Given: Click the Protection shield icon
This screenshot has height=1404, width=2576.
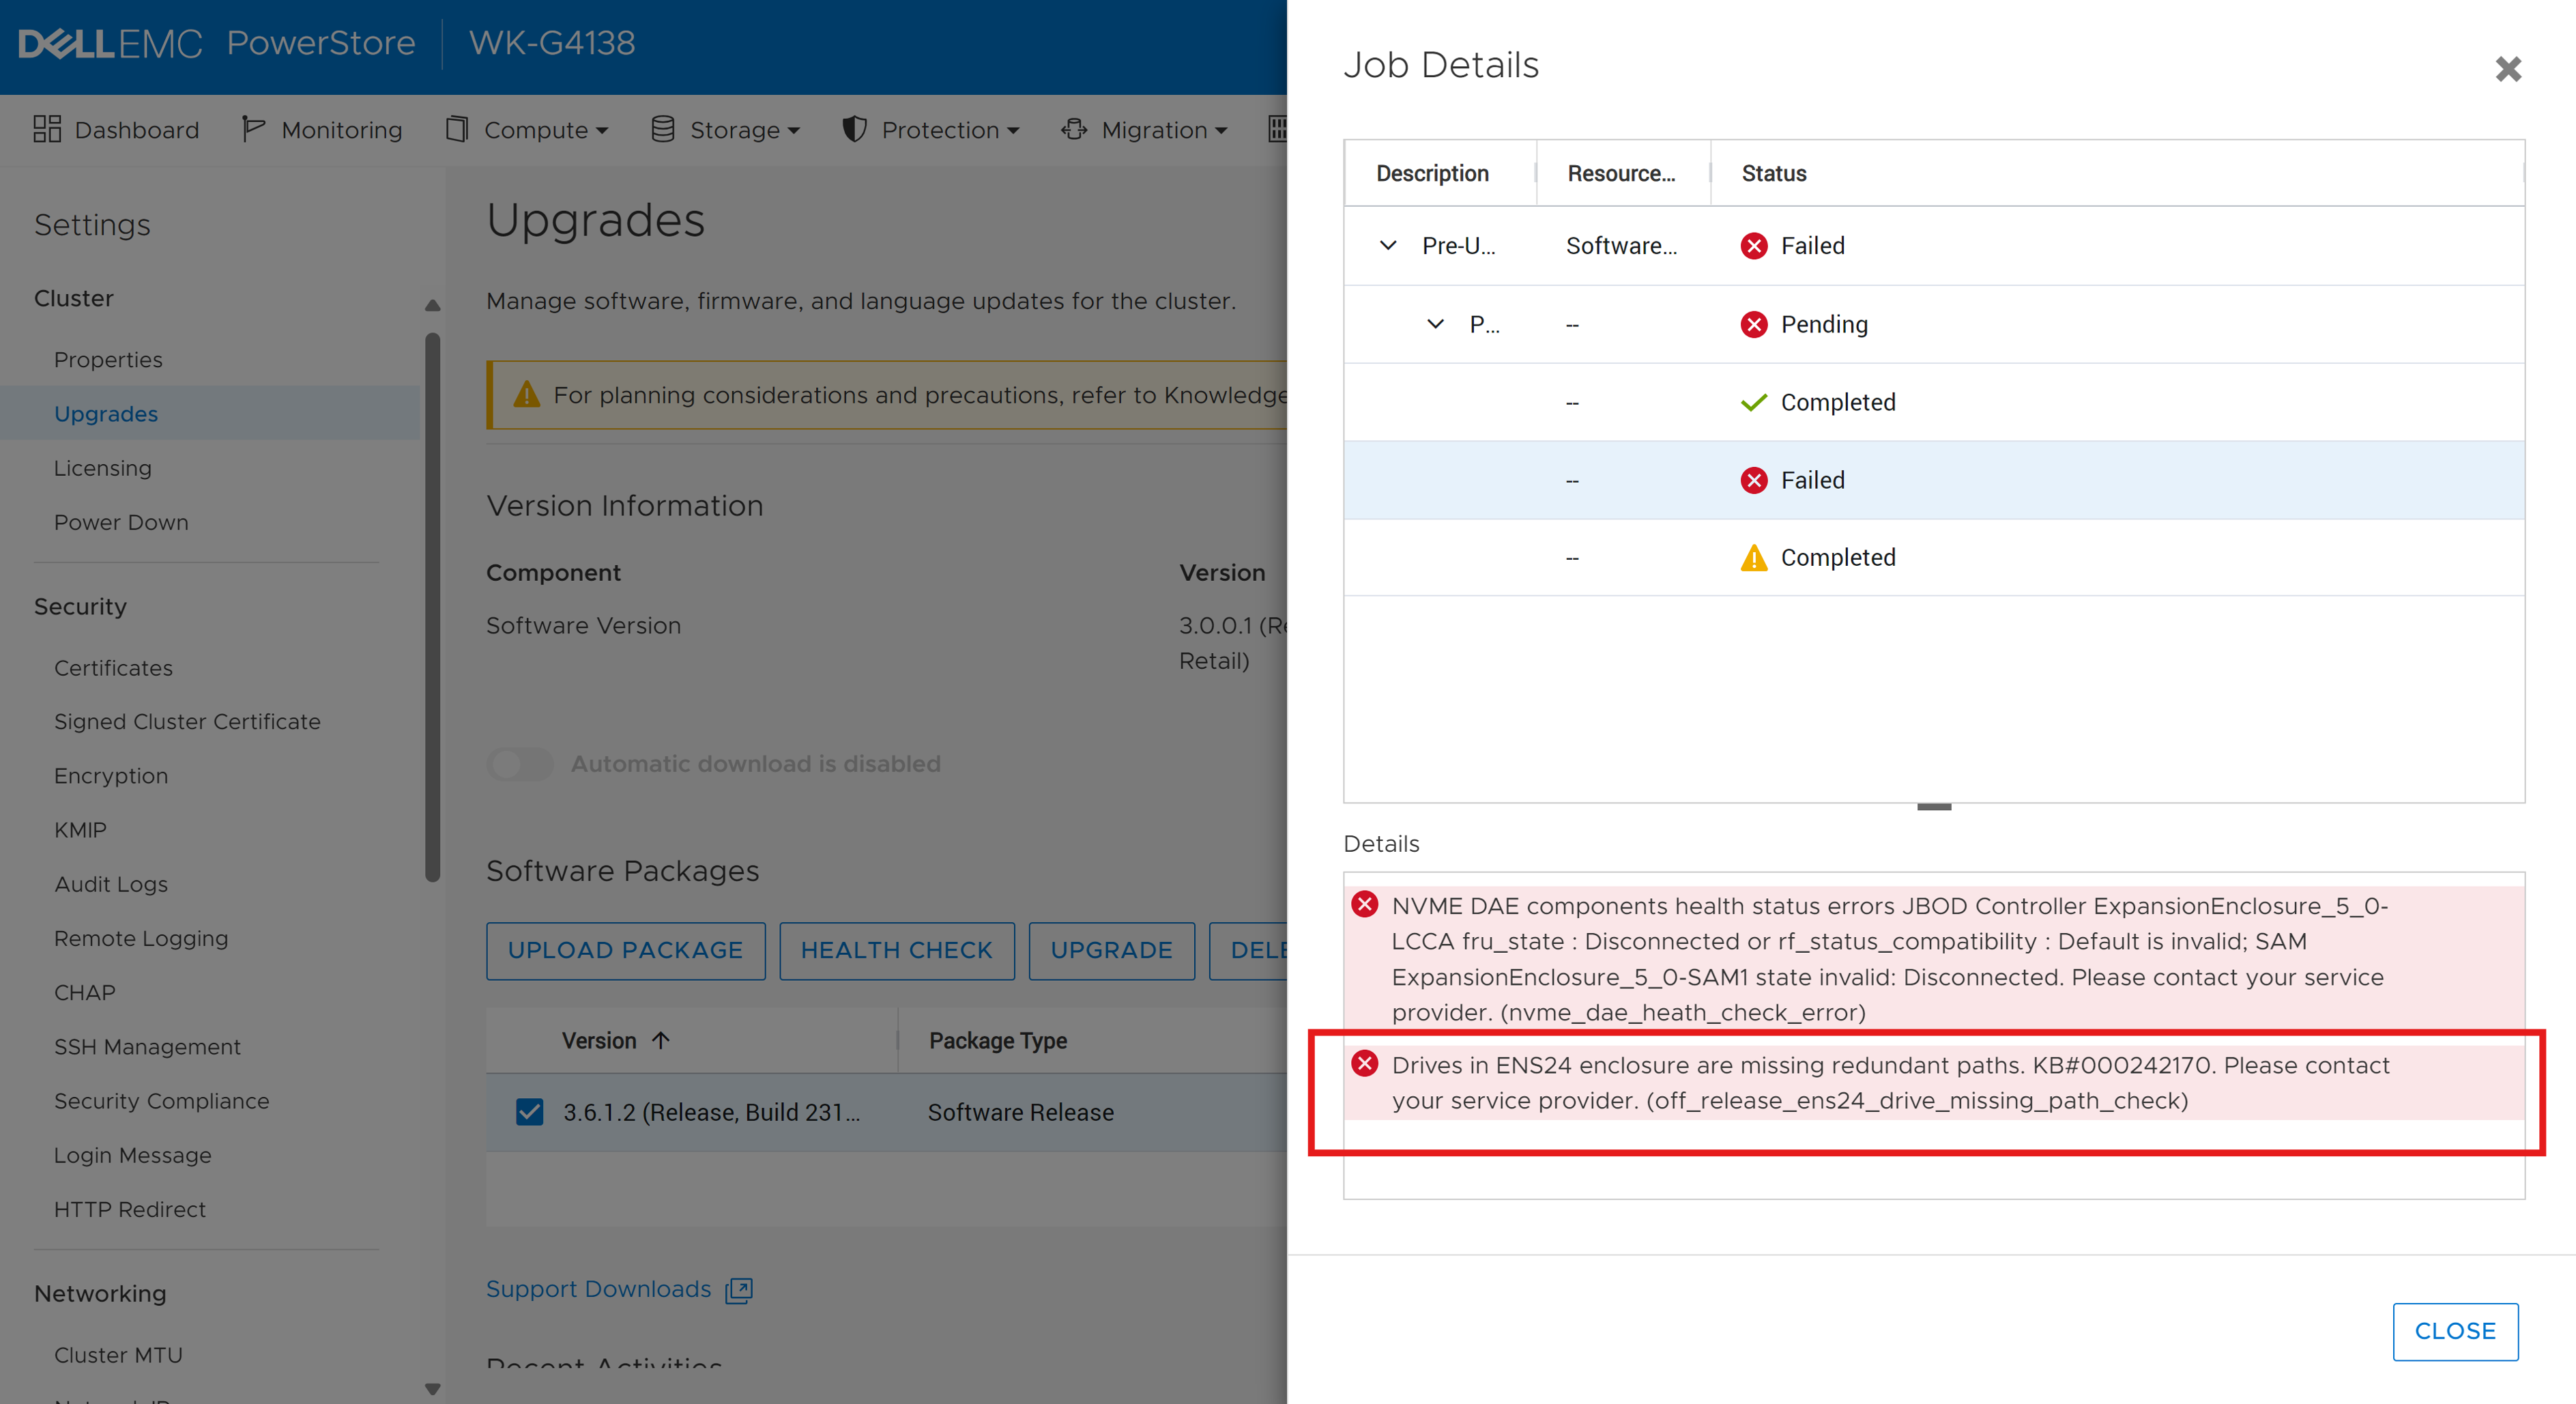Looking at the screenshot, I should click(854, 129).
